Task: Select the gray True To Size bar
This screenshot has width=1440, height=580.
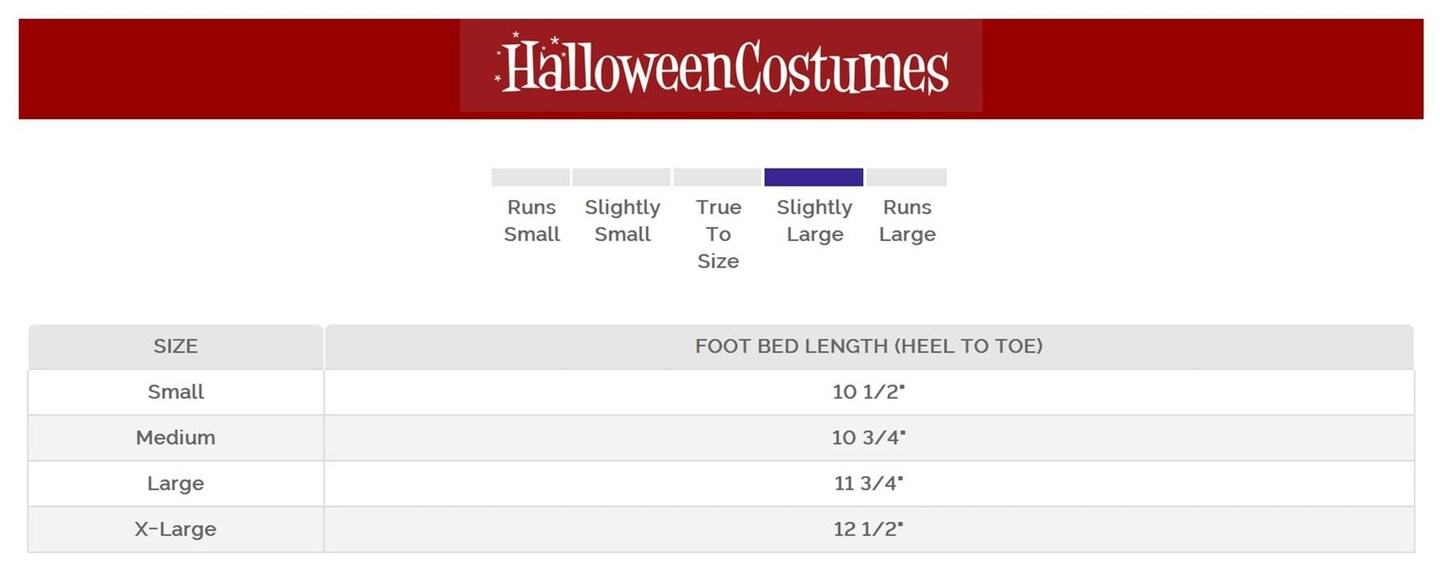Action: click(717, 177)
